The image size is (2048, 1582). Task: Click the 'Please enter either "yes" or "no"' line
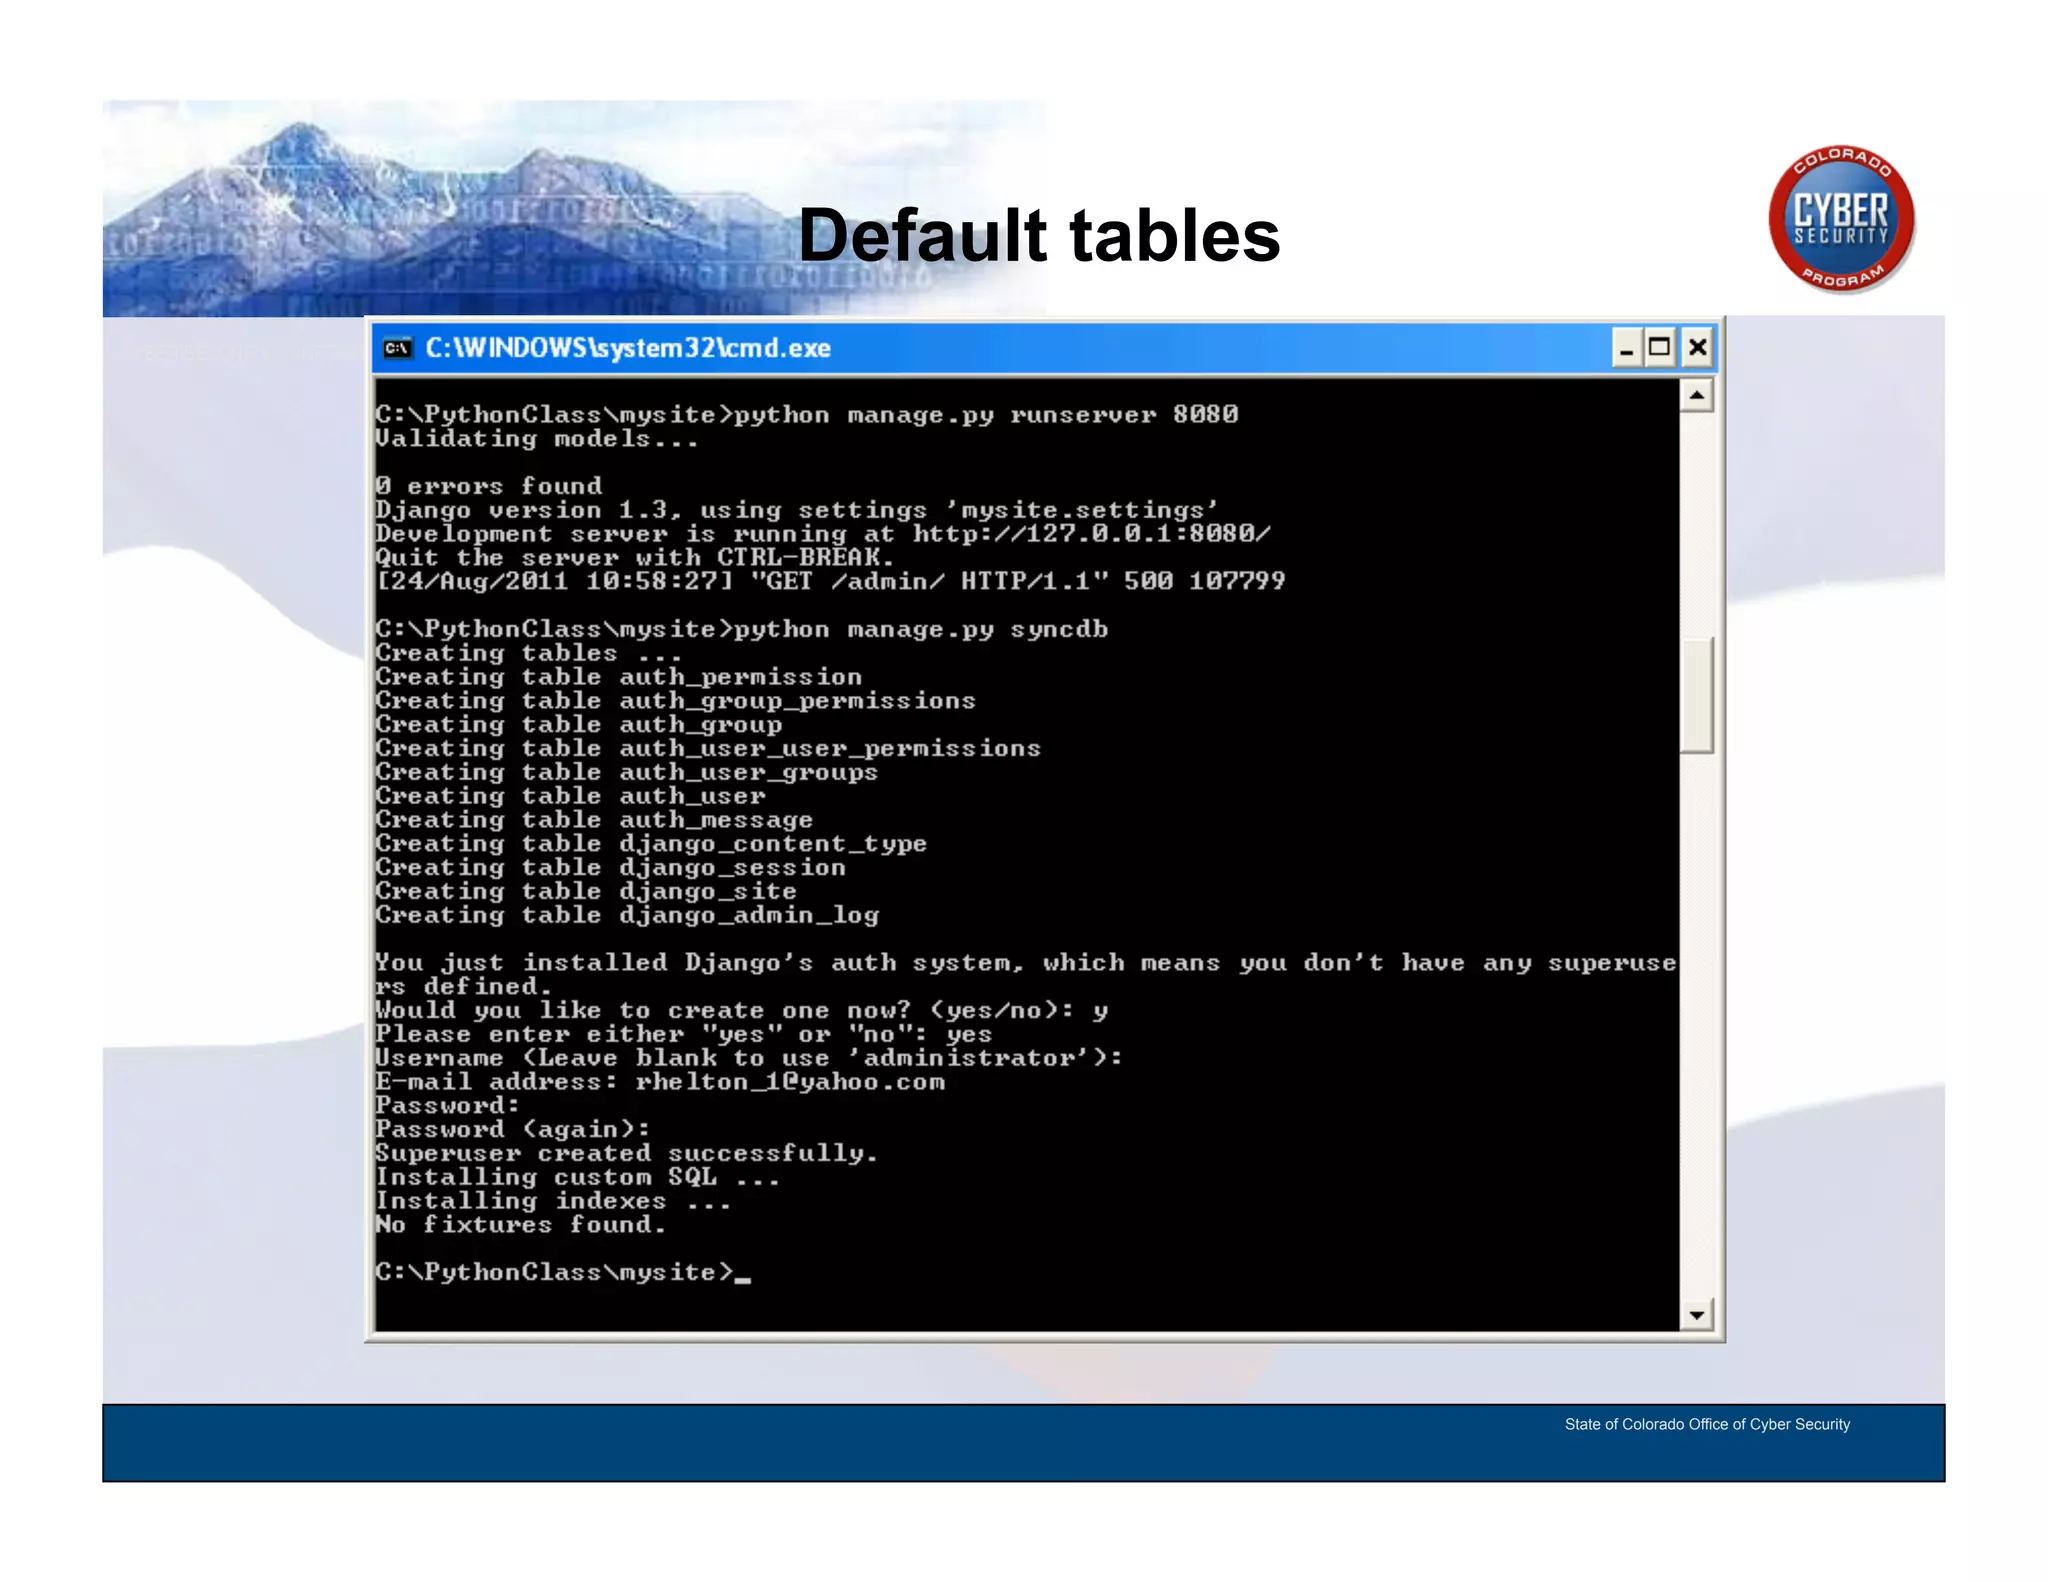coord(684,1035)
